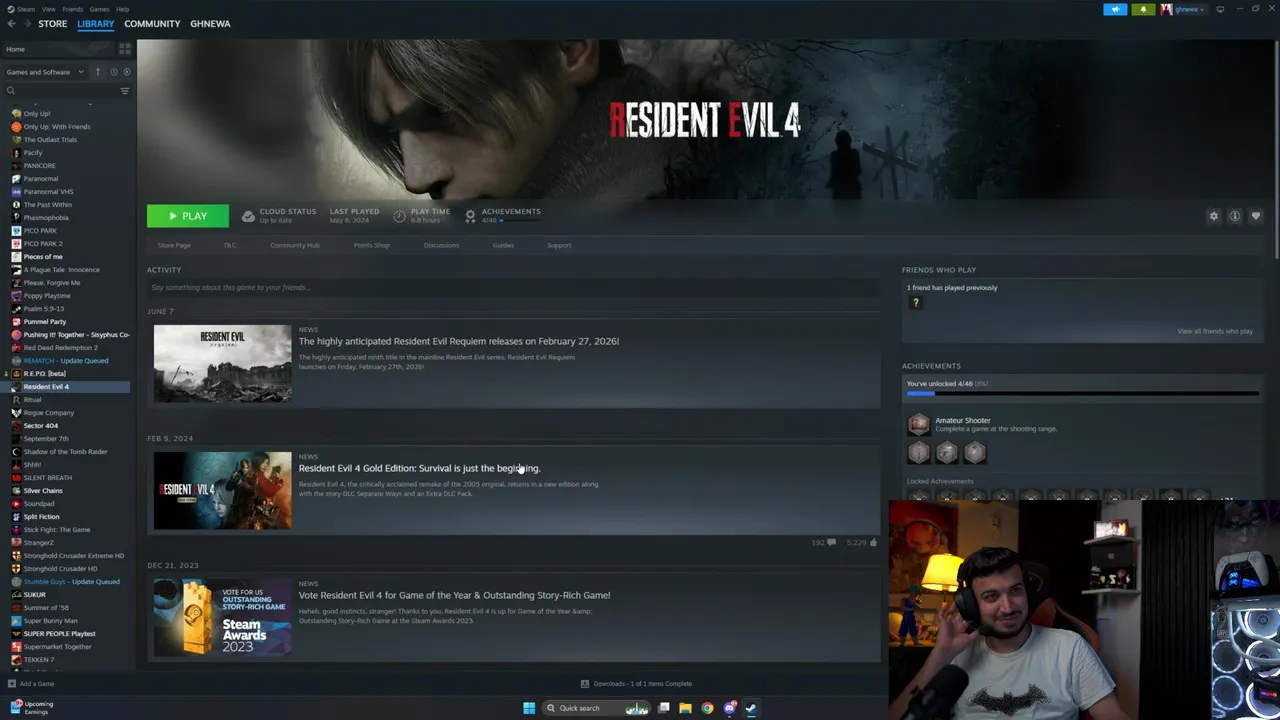Open the Windows Start button
Image resolution: width=1280 pixels, height=720 pixels.
pos(529,708)
